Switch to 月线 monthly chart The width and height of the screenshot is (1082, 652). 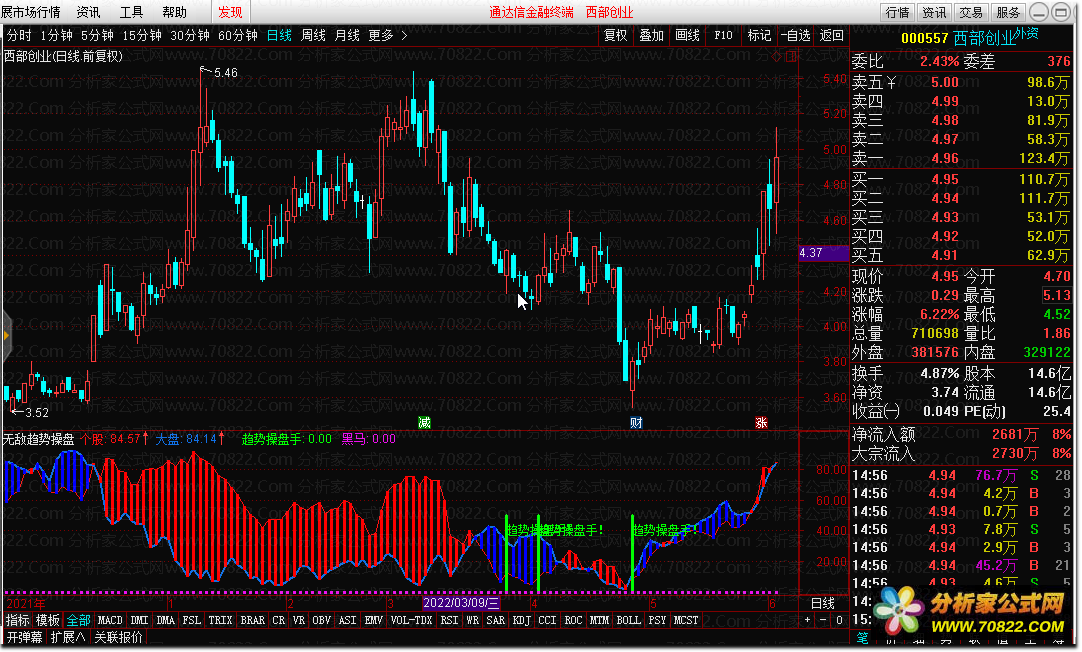[347, 35]
